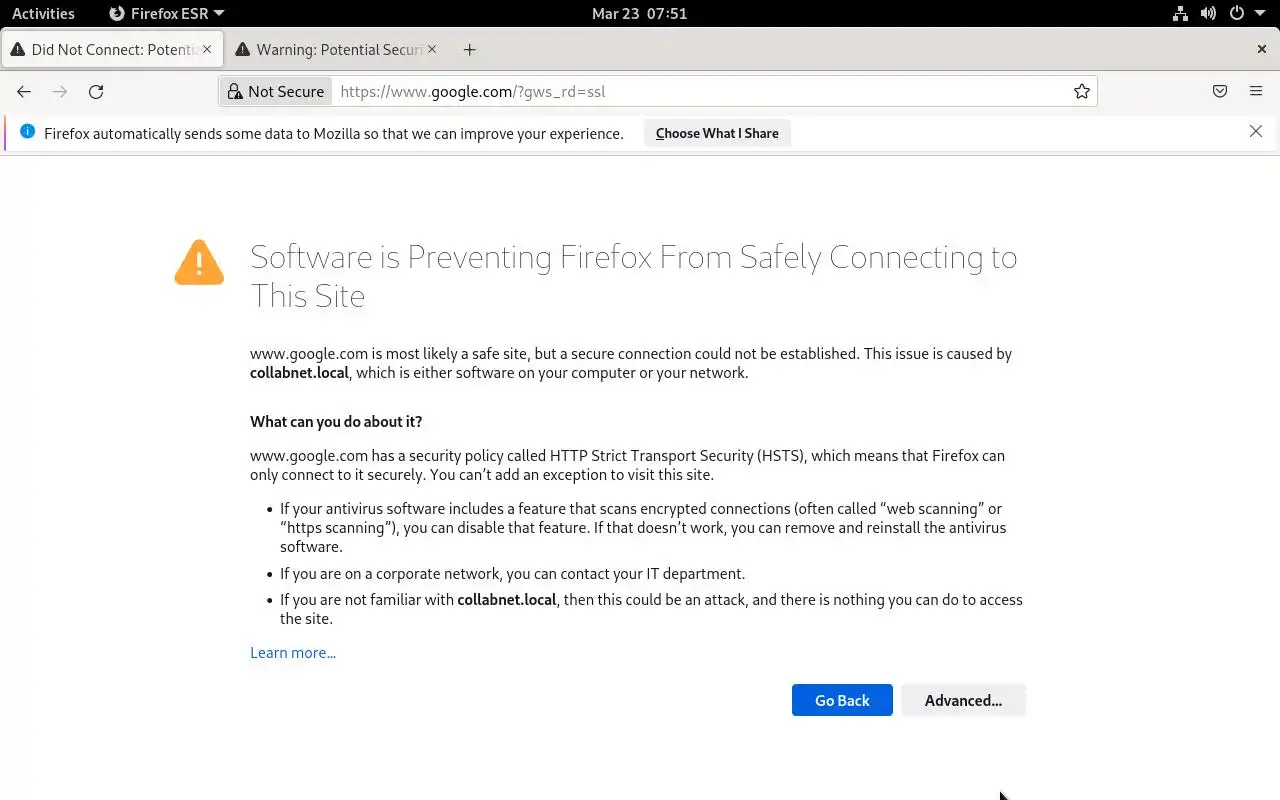The image size is (1280, 800).
Task: Click Choose What I Share button
Action: (717, 133)
